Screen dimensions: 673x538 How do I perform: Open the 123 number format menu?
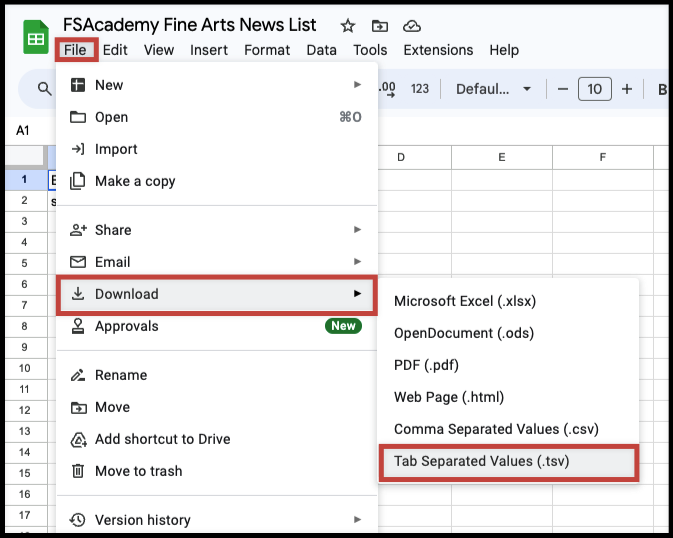point(419,89)
